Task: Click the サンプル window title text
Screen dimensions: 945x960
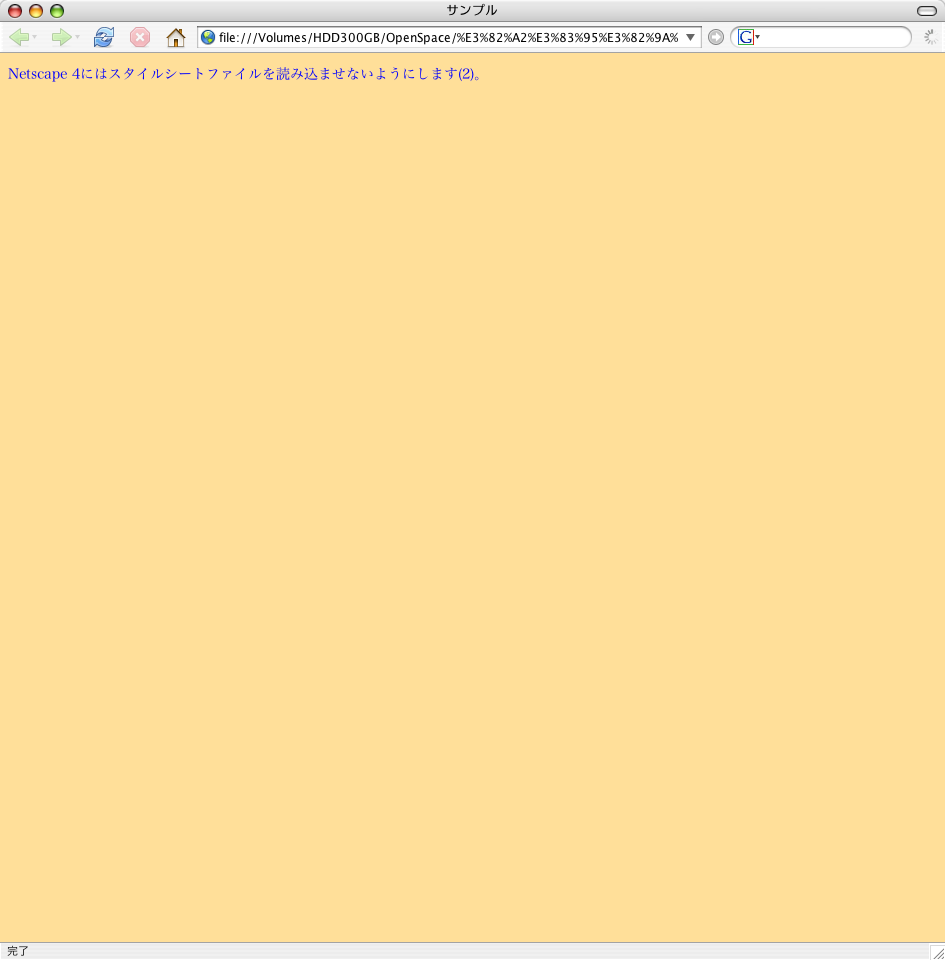Action: [x=472, y=10]
